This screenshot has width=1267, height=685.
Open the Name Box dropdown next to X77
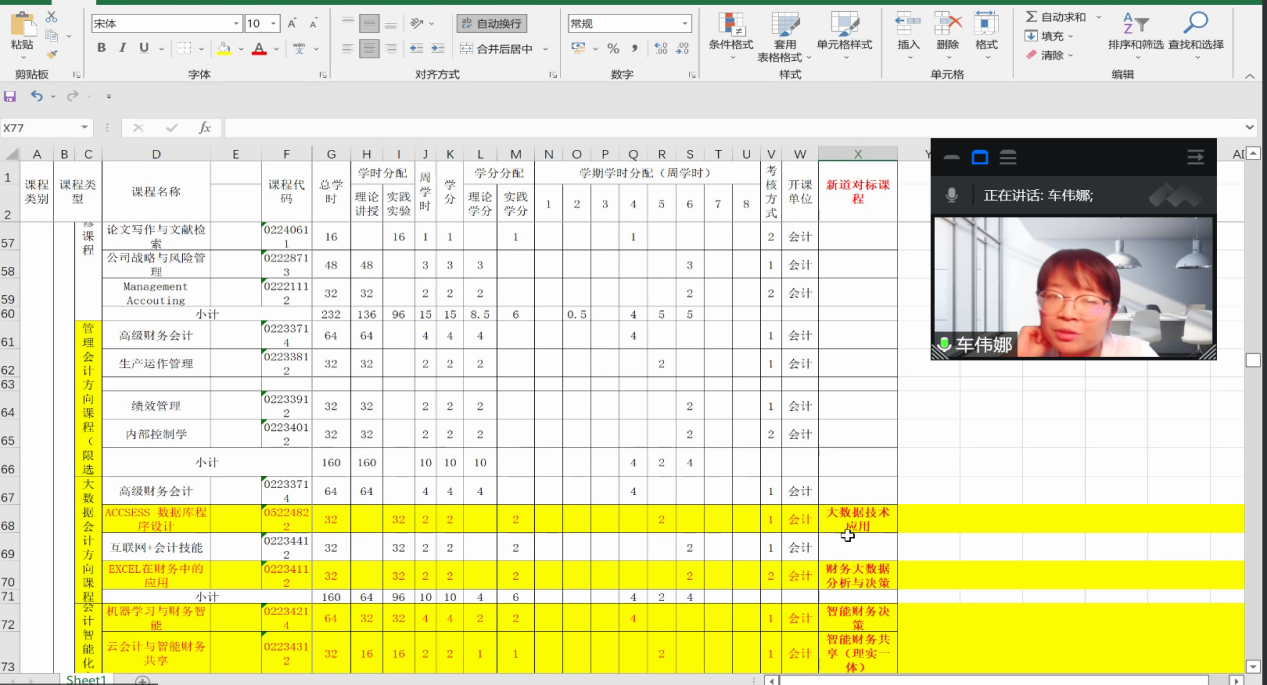pos(85,128)
